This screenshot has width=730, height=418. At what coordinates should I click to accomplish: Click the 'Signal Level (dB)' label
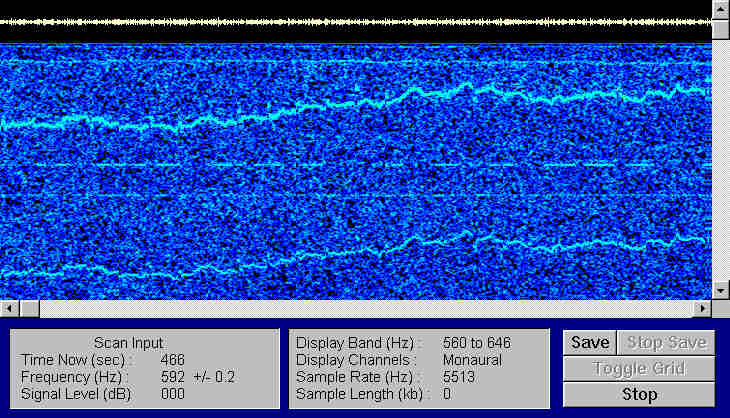coord(76,394)
